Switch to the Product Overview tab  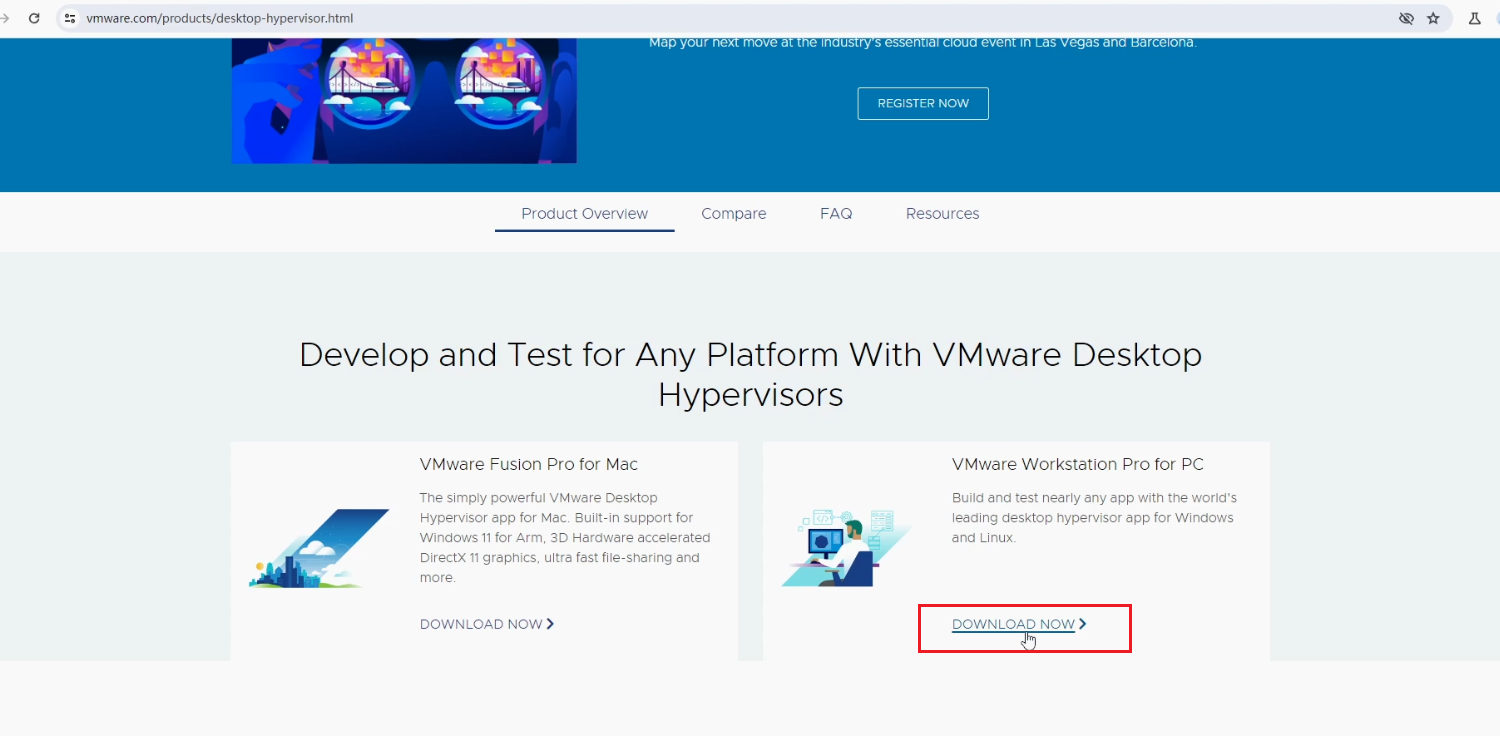(x=584, y=213)
